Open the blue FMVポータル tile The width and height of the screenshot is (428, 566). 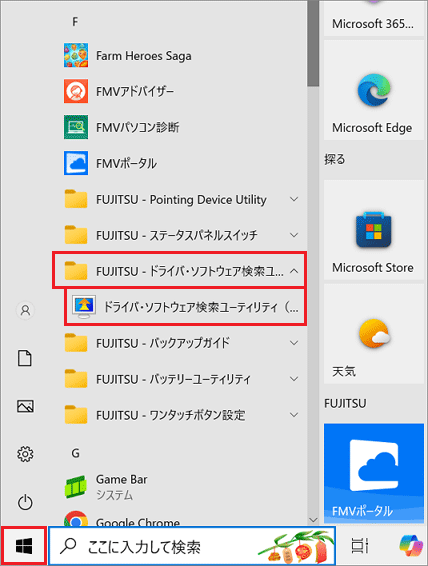point(374,473)
